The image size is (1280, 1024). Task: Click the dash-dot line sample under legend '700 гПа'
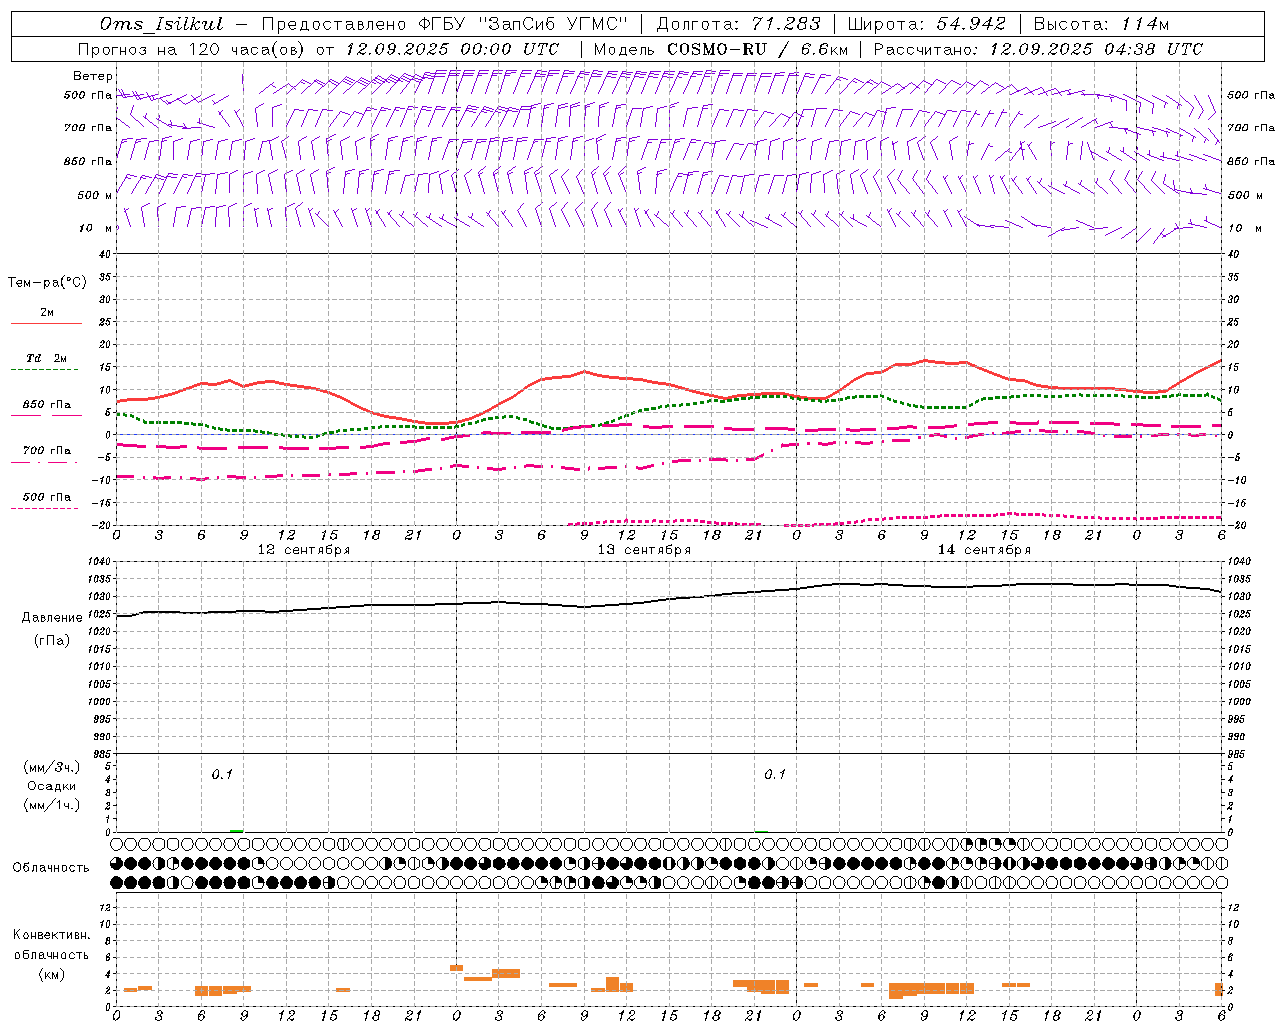click(x=44, y=462)
